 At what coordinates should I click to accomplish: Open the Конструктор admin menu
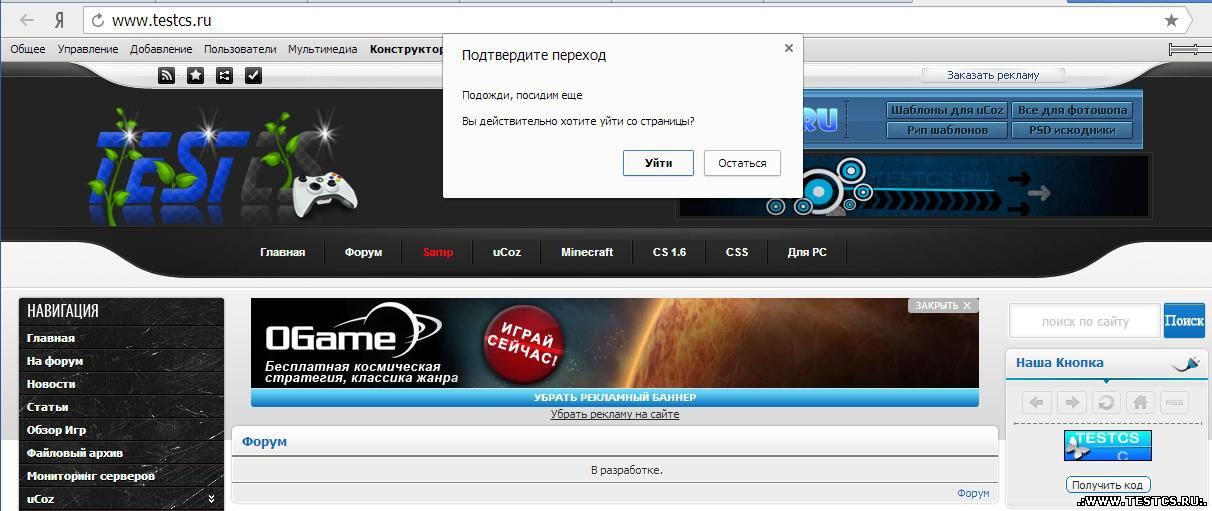tap(406, 49)
